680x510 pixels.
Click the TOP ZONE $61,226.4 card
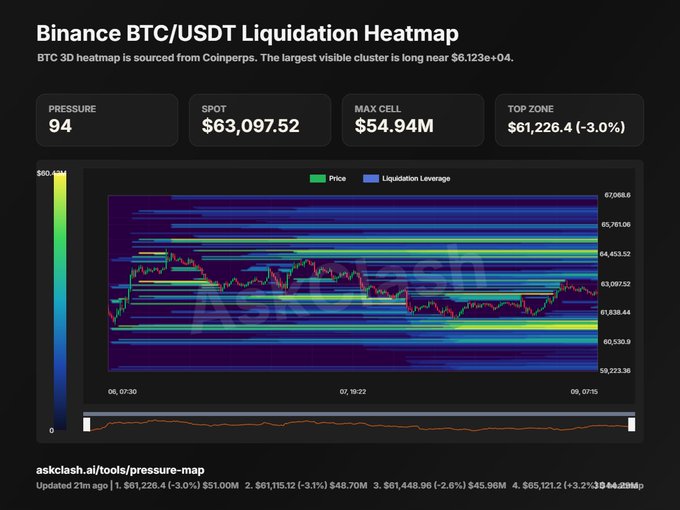pos(569,120)
